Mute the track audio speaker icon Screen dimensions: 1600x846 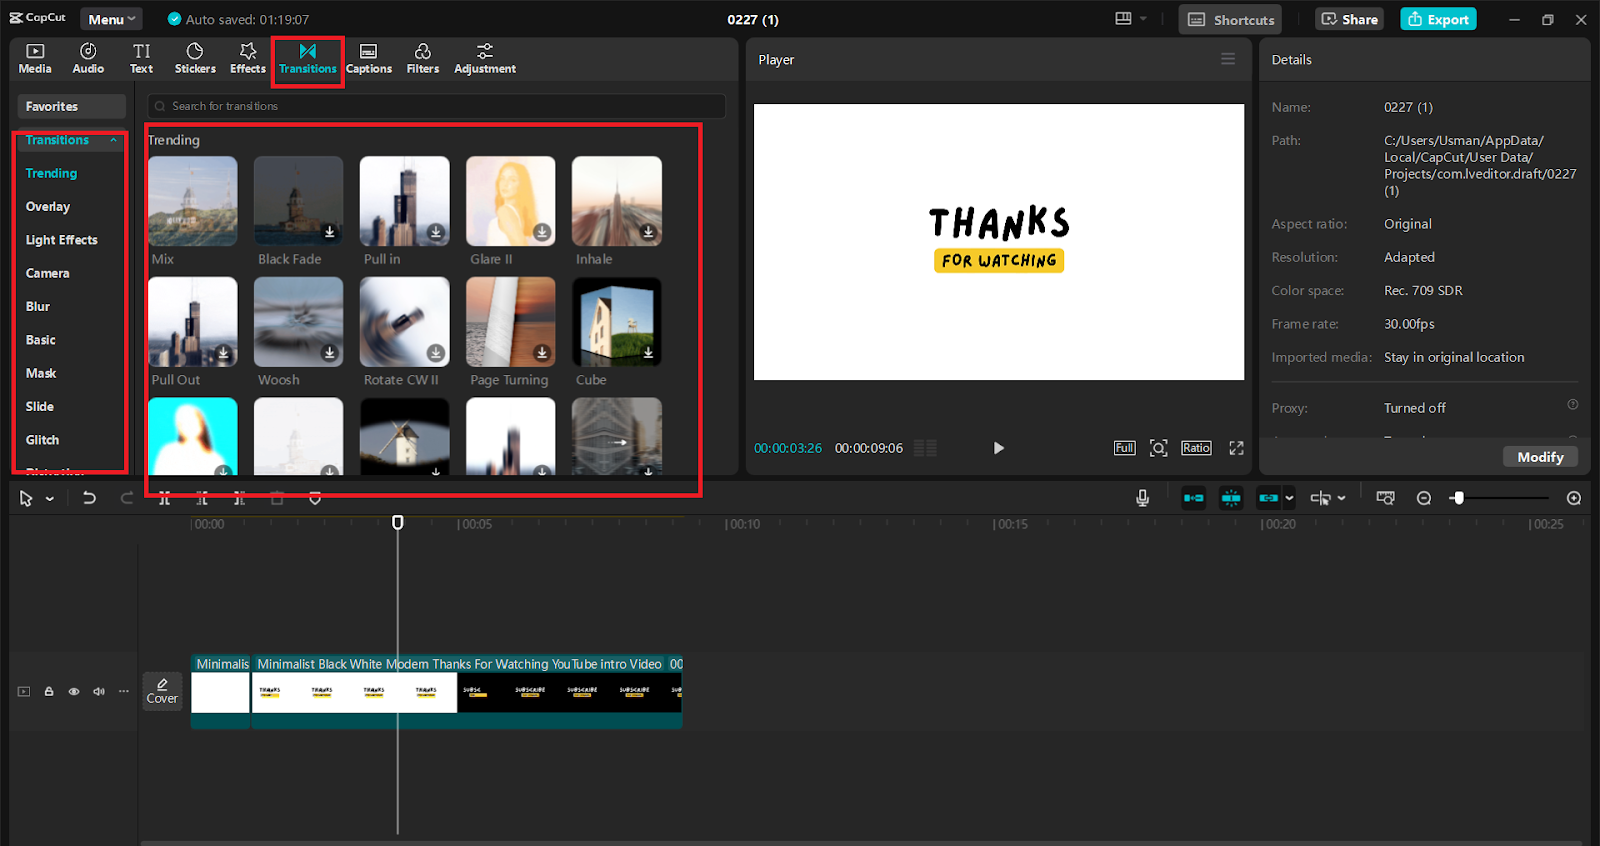tap(99, 691)
